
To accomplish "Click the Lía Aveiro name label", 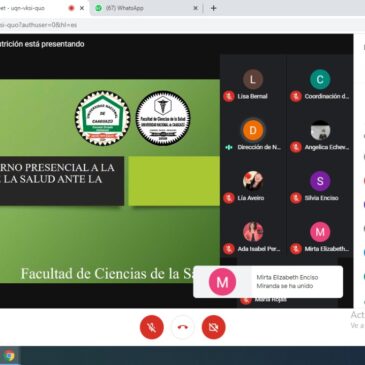I will (251, 198).
